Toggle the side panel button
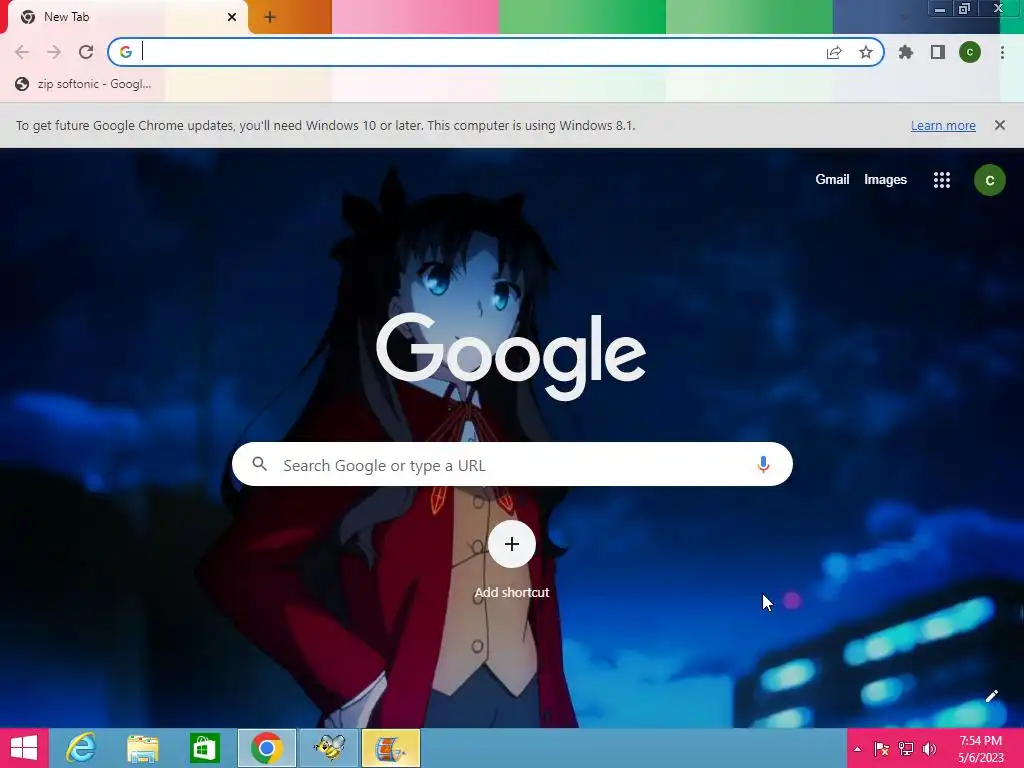The width and height of the screenshot is (1024, 768). pyautogui.click(x=938, y=52)
